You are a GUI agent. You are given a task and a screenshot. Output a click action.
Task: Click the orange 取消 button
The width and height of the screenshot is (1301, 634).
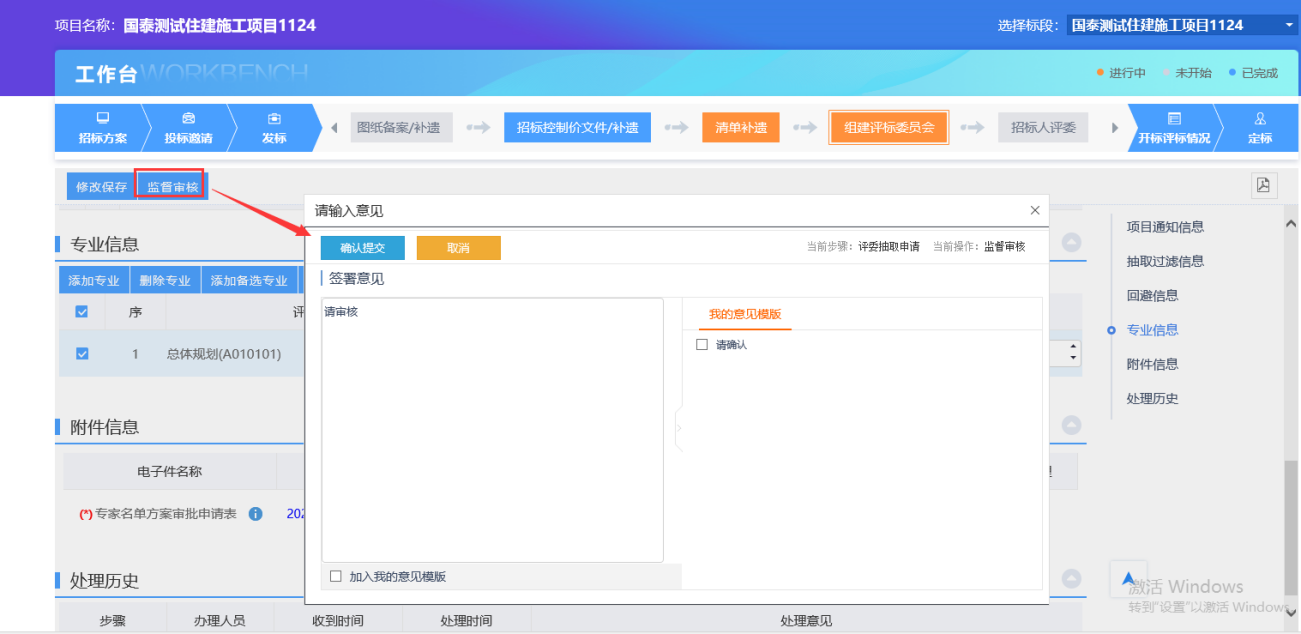[x=458, y=248]
